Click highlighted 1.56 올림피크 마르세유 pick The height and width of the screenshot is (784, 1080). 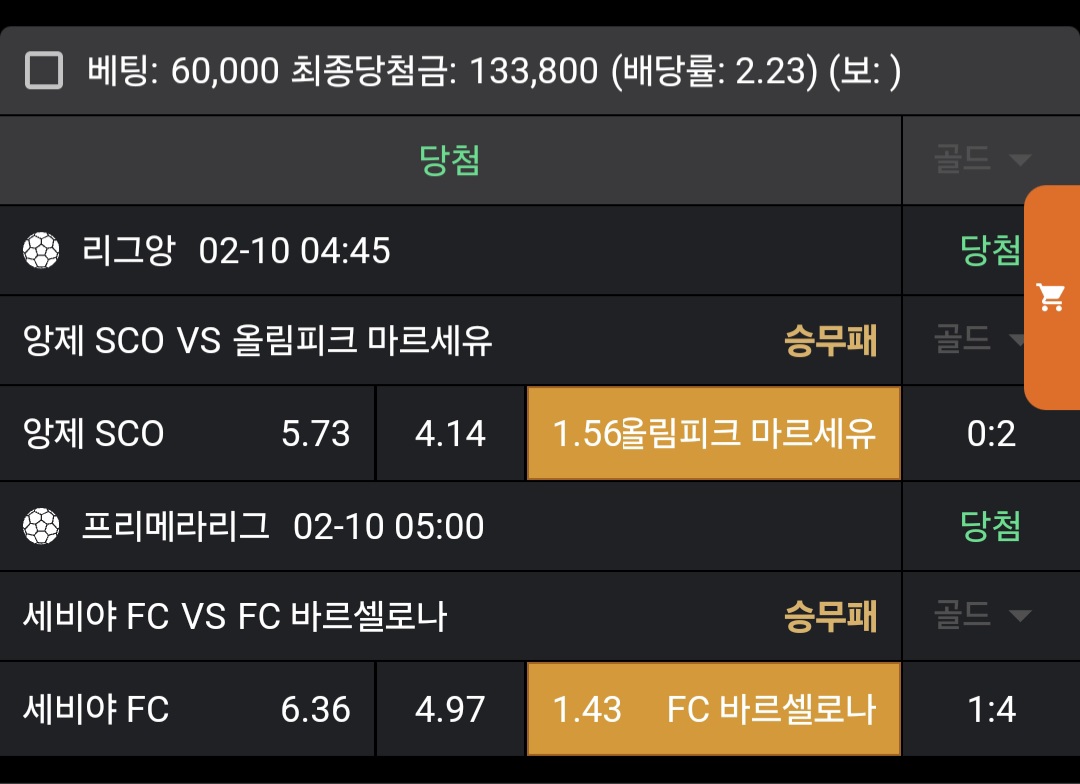click(713, 434)
